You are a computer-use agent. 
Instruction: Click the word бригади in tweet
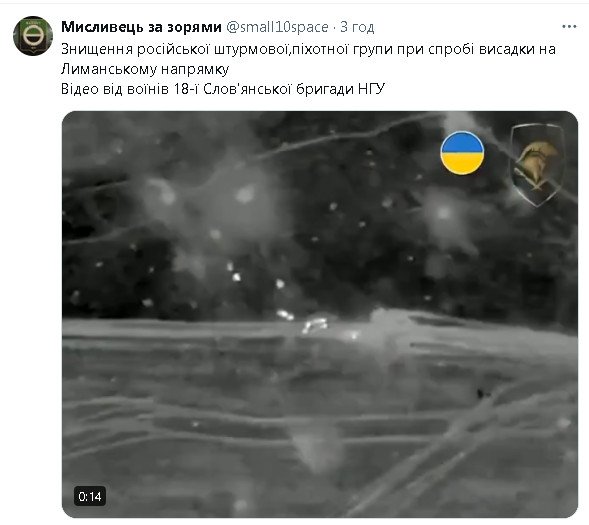click(x=325, y=89)
